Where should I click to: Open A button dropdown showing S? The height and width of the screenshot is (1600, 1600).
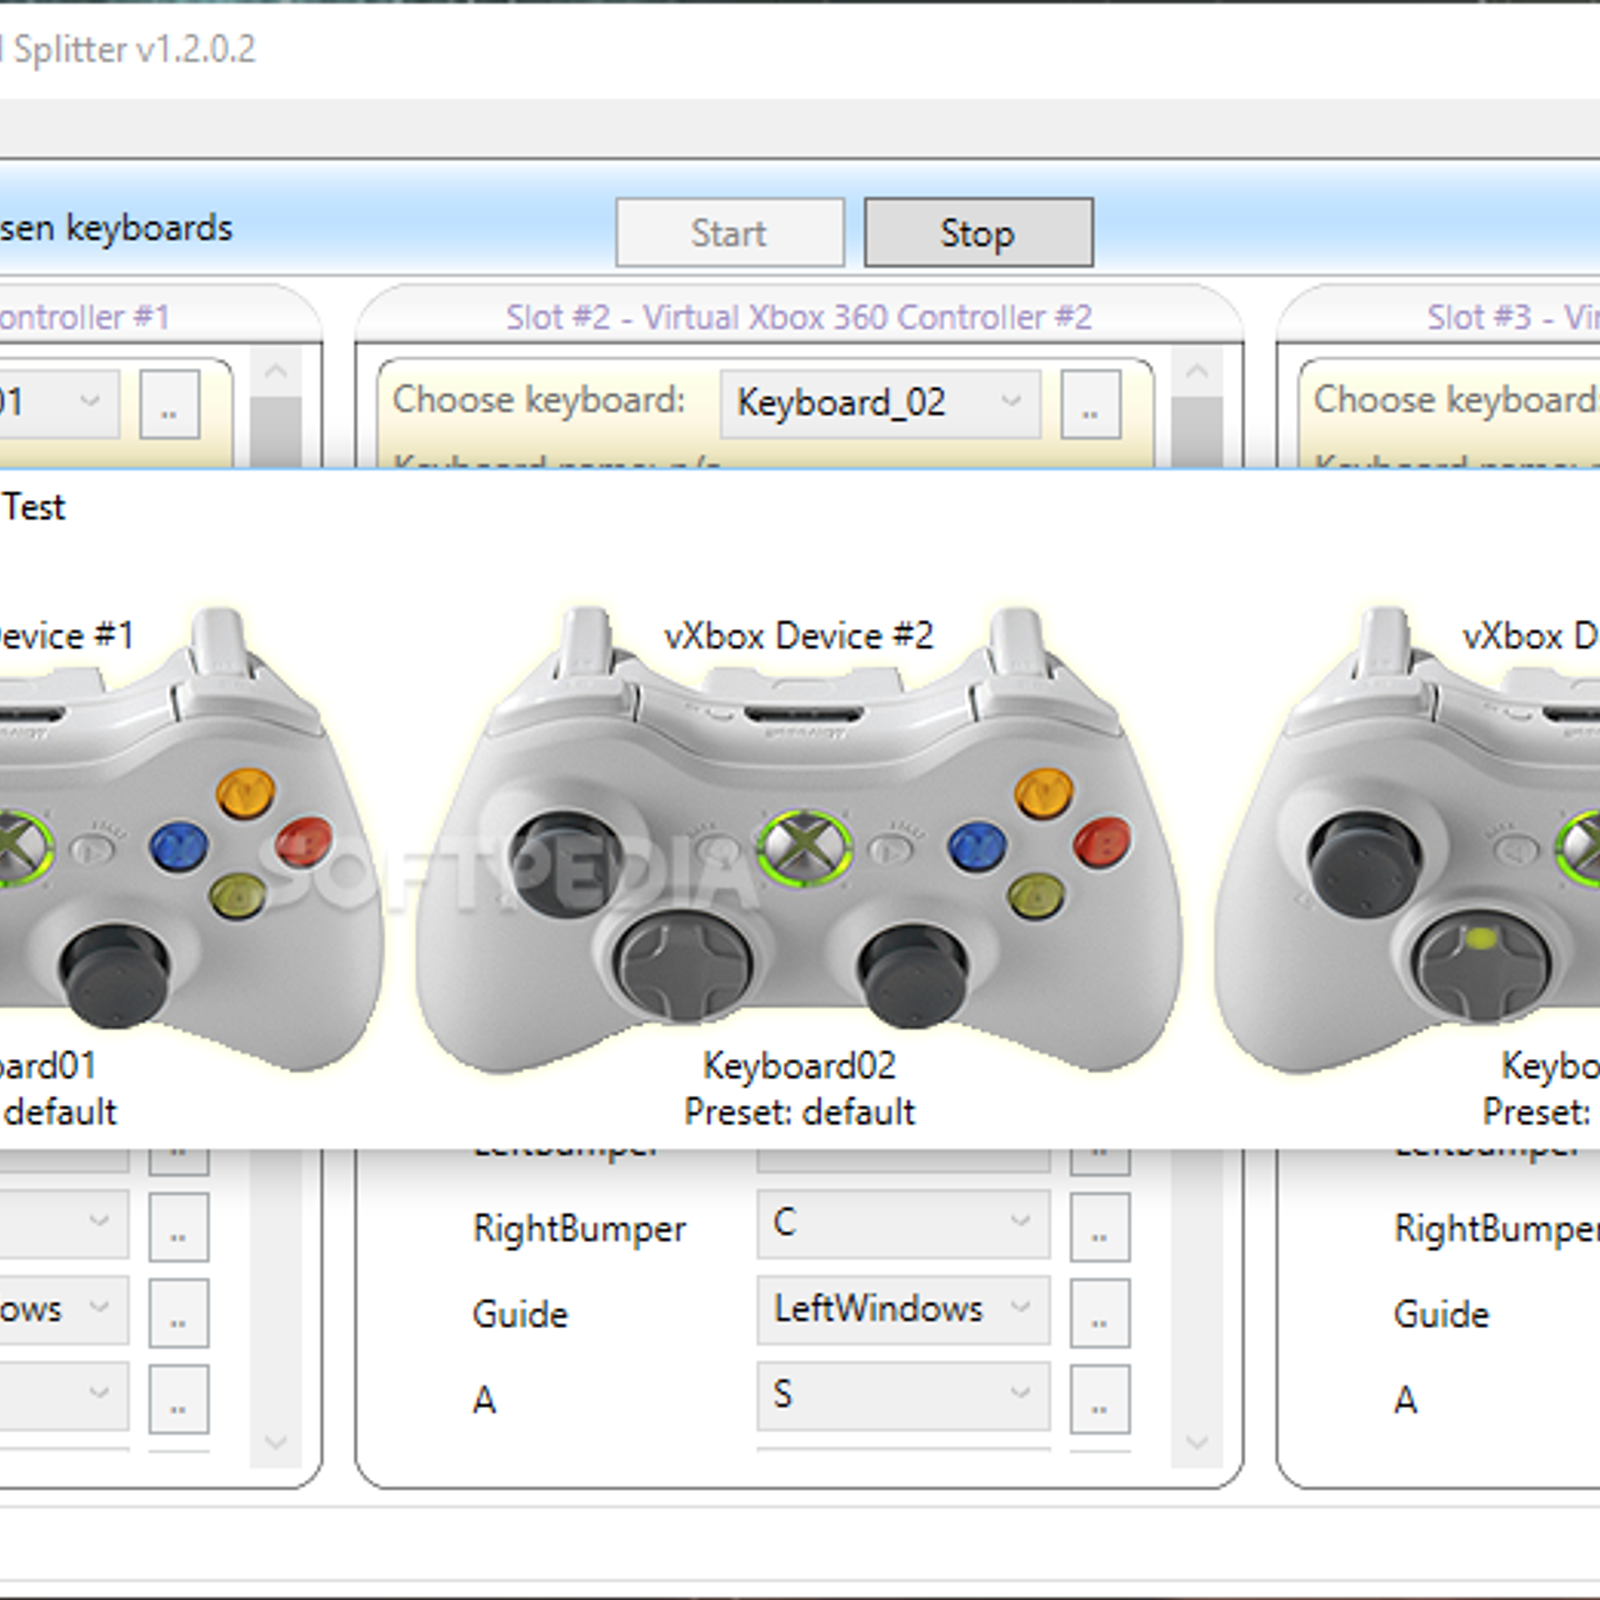(903, 1395)
